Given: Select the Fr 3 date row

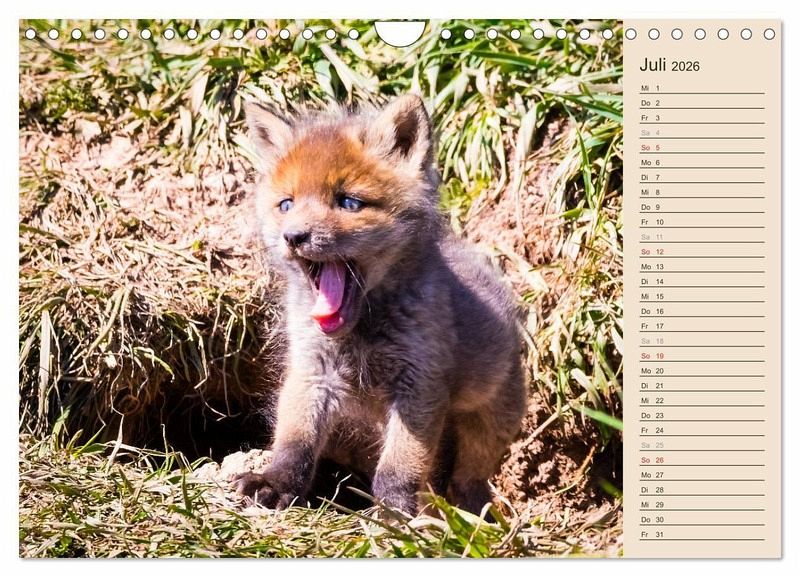Looking at the screenshot, I should (x=700, y=118).
